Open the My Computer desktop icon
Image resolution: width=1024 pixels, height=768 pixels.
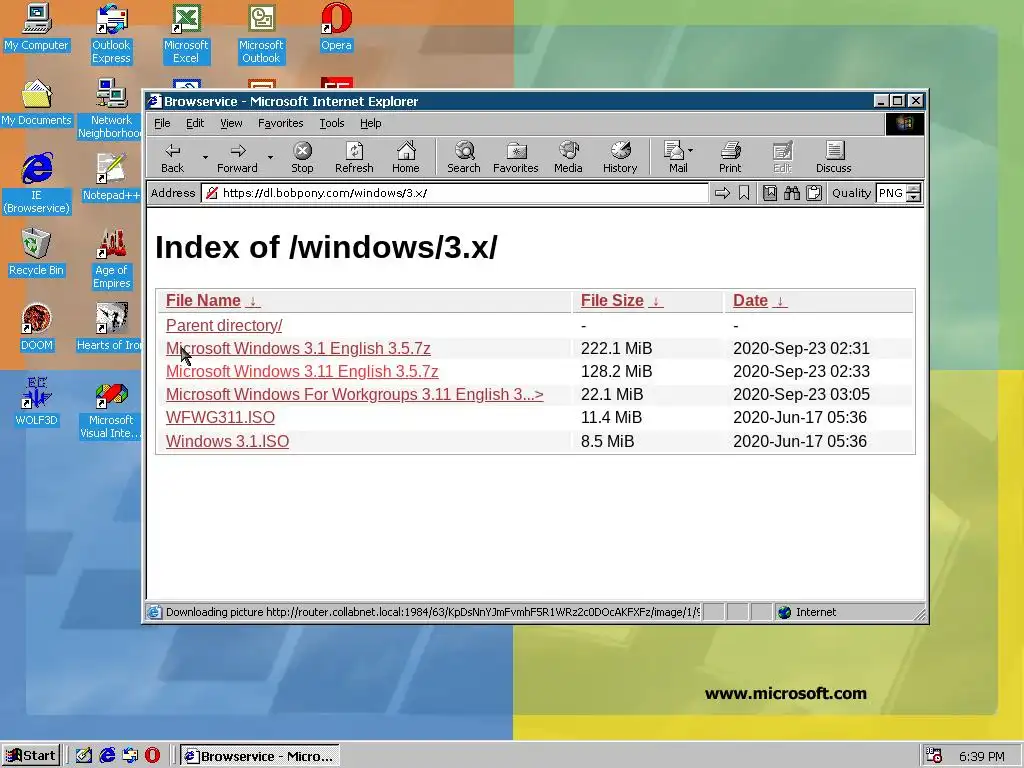pos(37,27)
